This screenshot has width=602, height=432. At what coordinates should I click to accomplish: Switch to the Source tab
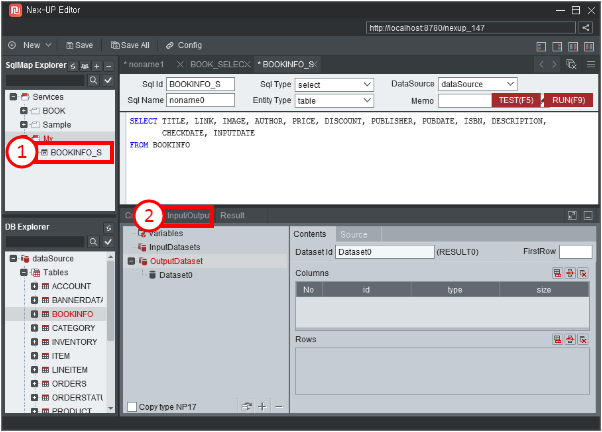tap(354, 234)
